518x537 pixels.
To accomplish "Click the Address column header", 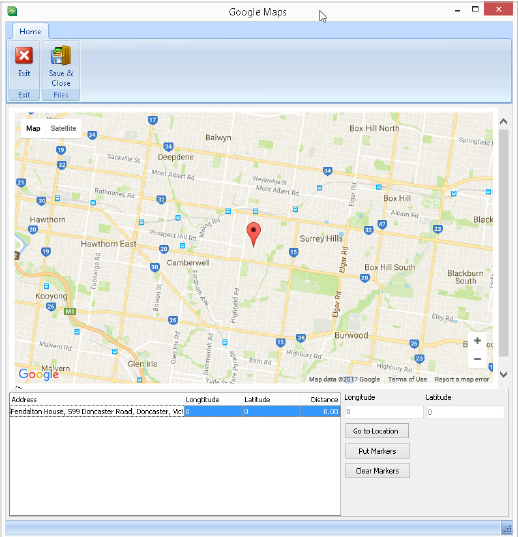I will coord(97,399).
